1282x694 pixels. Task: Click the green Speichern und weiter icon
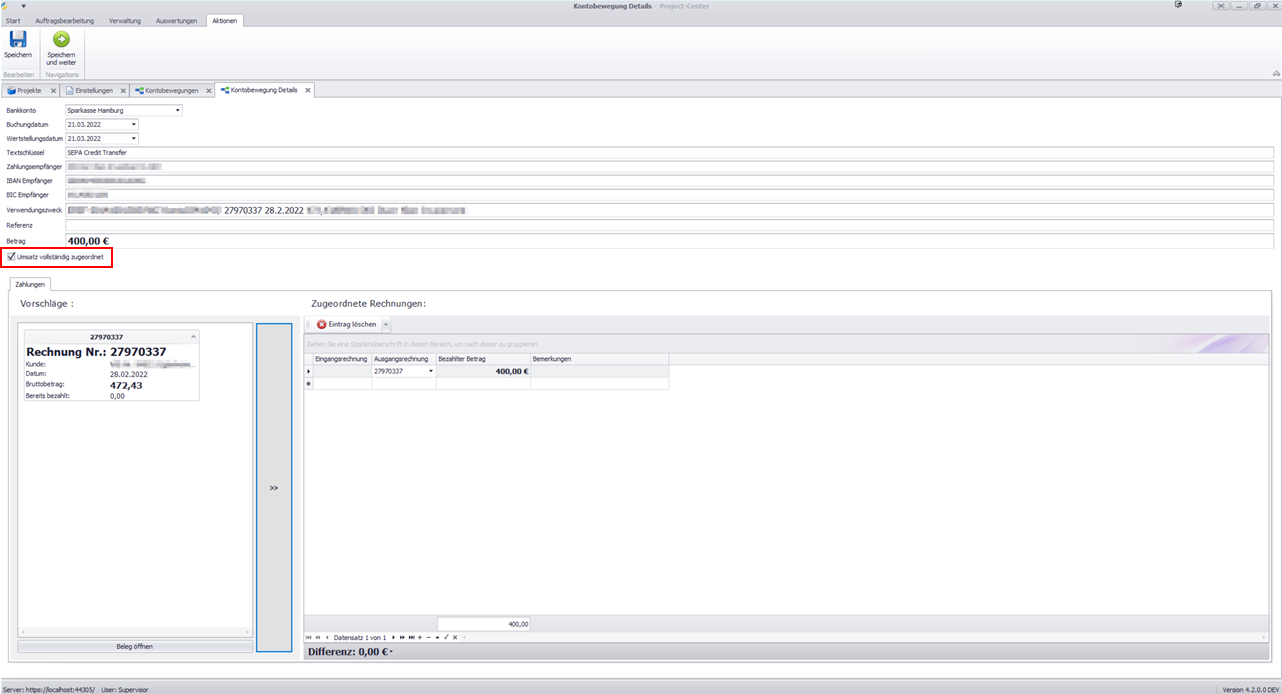click(x=61, y=40)
